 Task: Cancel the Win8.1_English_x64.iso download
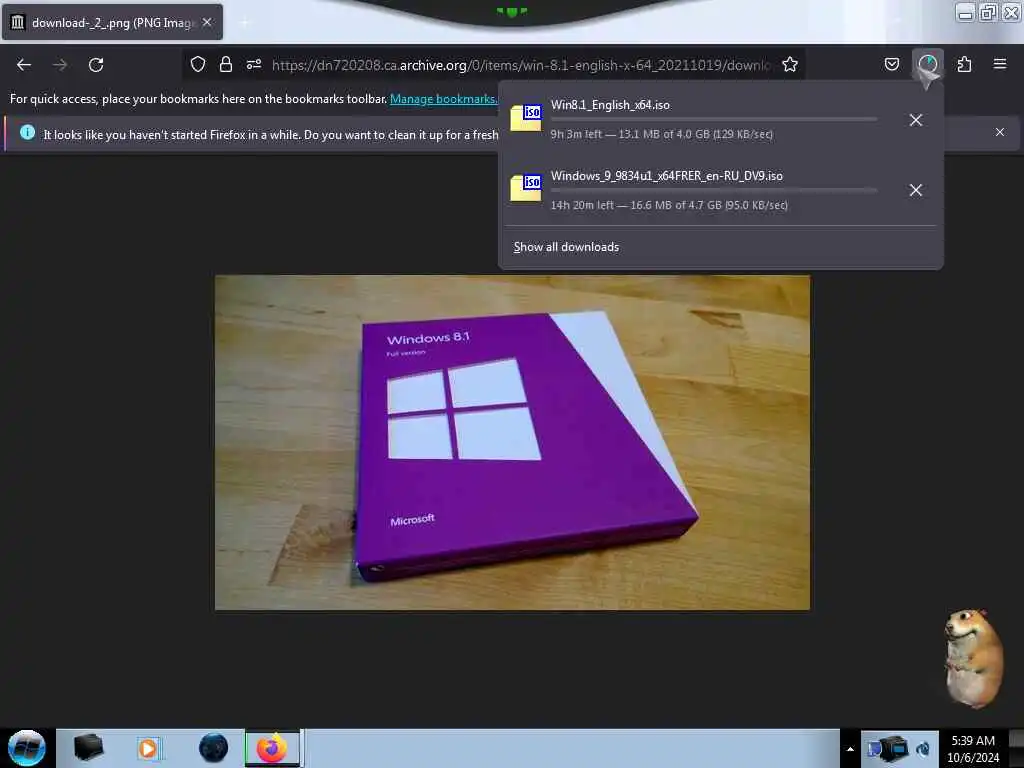point(916,120)
